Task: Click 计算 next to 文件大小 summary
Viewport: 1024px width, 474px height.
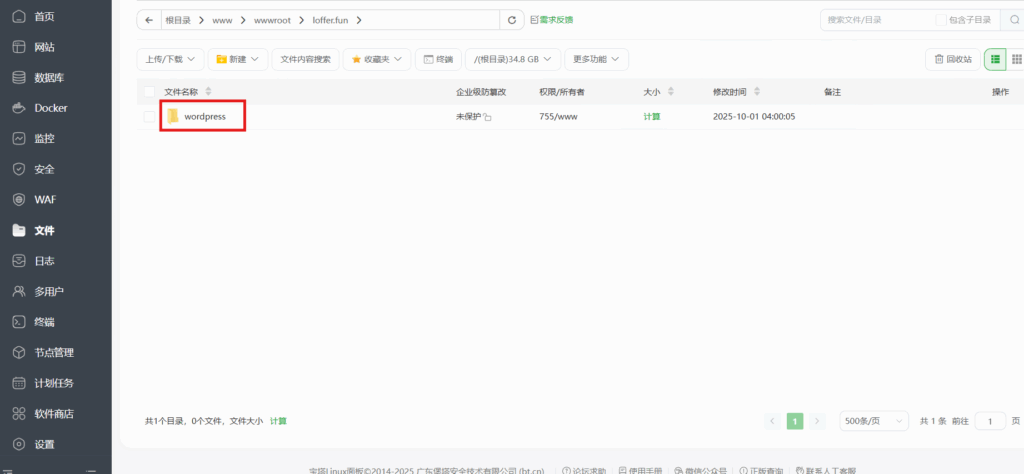Action: [x=278, y=421]
